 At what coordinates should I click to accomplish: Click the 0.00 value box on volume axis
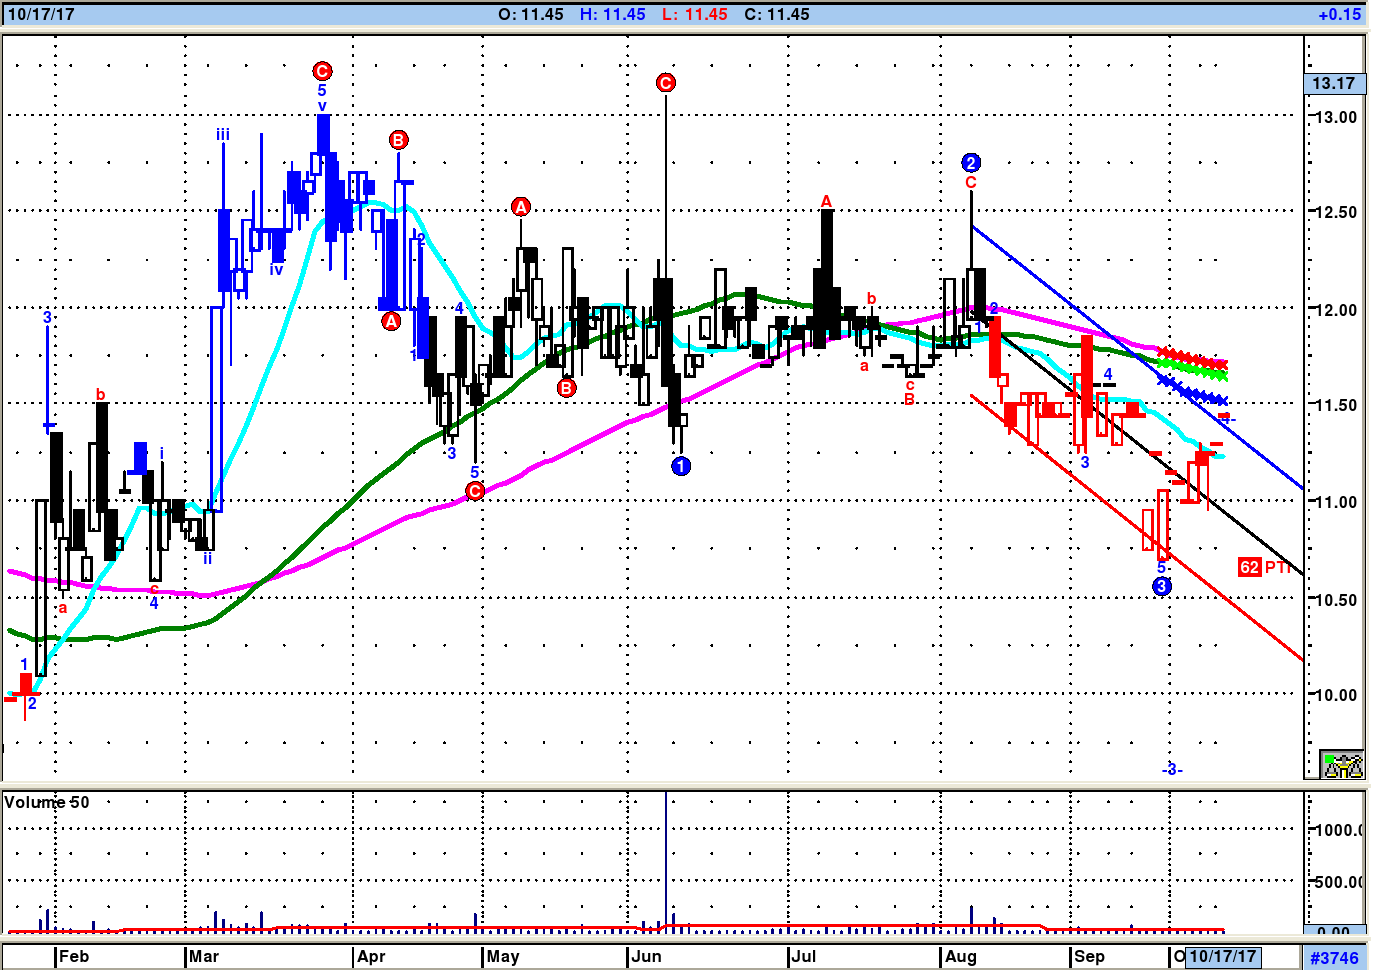pos(1334,931)
